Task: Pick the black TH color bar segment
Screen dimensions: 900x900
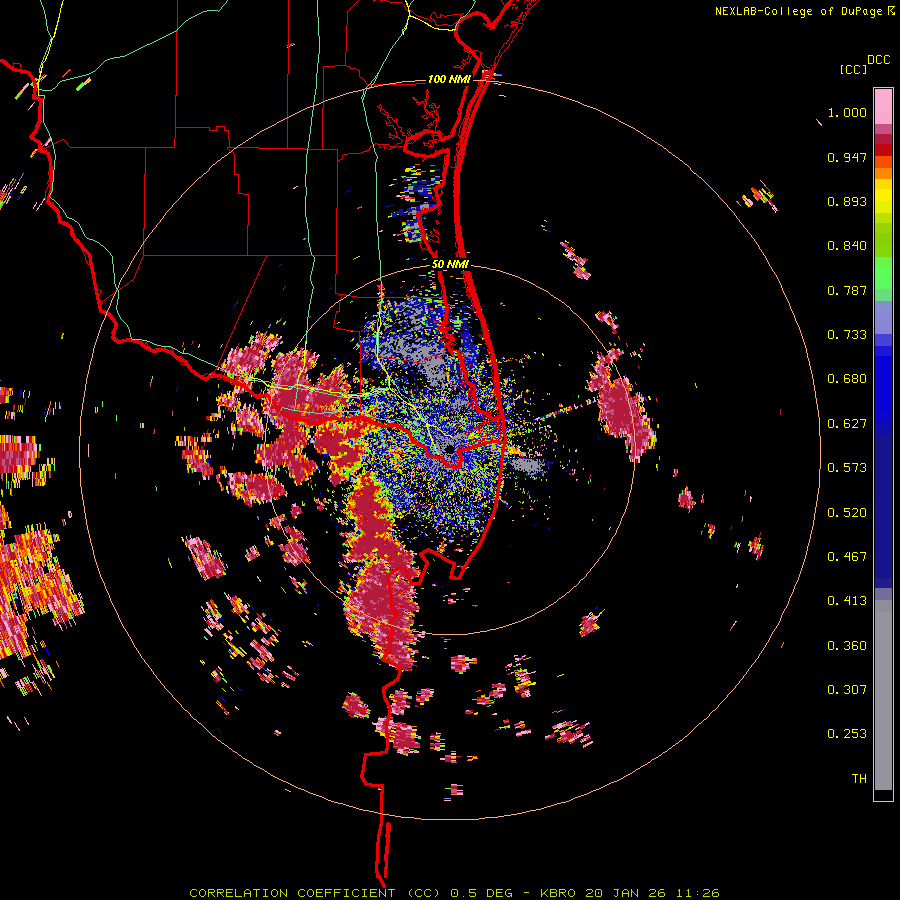Action: (x=883, y=794)
